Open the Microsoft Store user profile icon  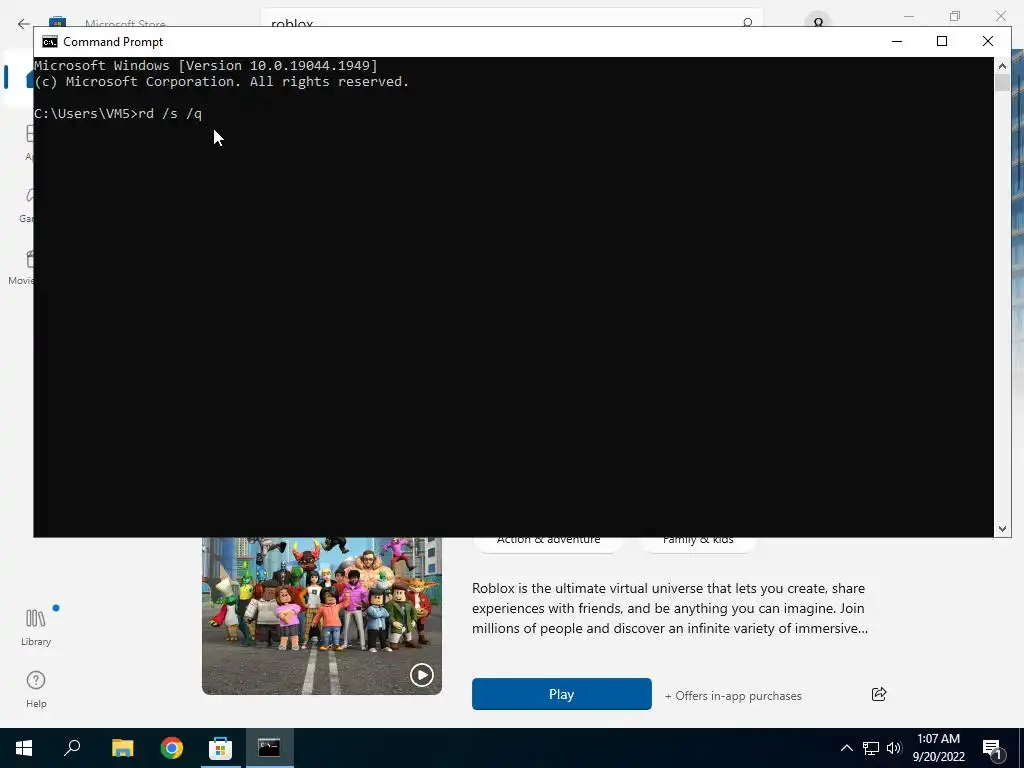818,22
